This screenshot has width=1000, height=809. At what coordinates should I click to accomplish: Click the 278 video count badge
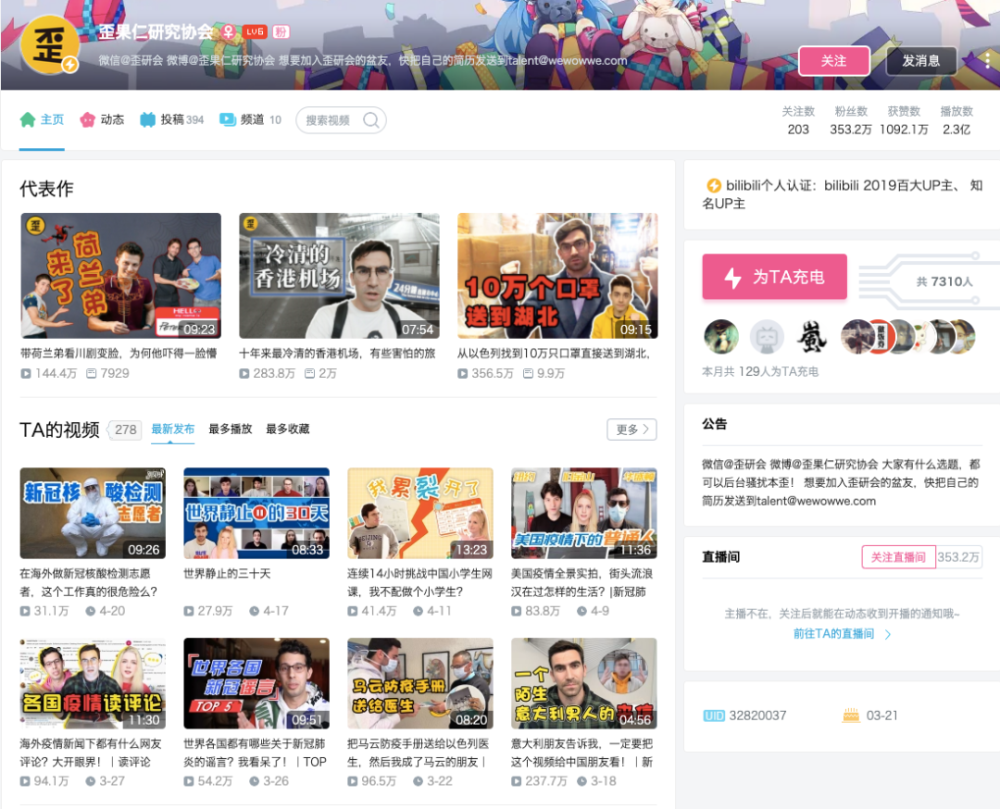(x=125, y=430)
